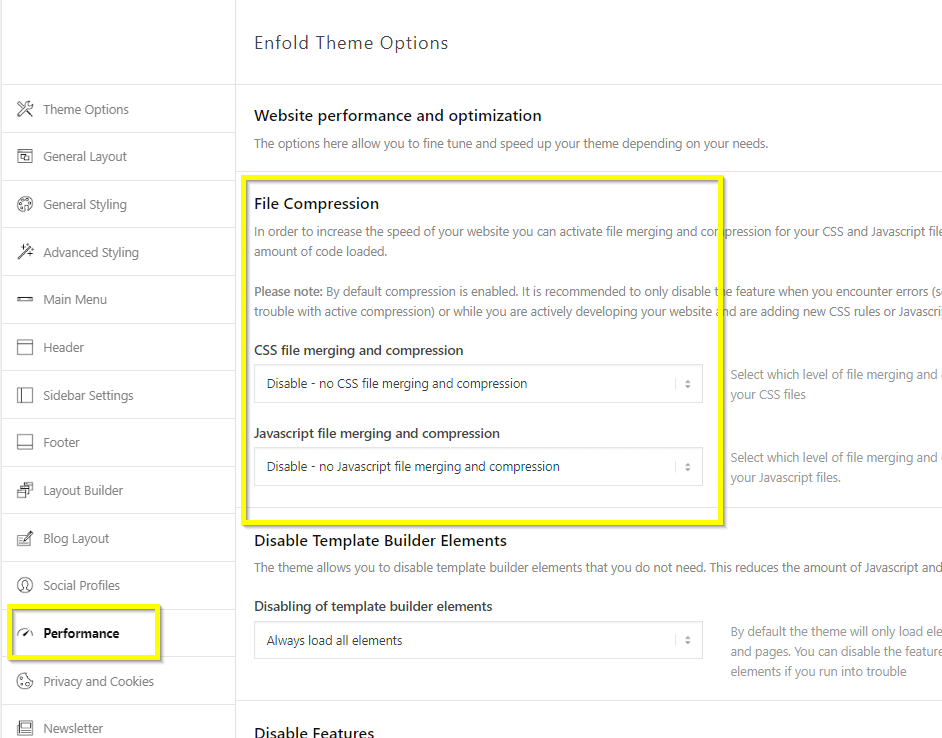
Task: Click 'Disabling of template builder elements' label
Action: click(373, 606)
